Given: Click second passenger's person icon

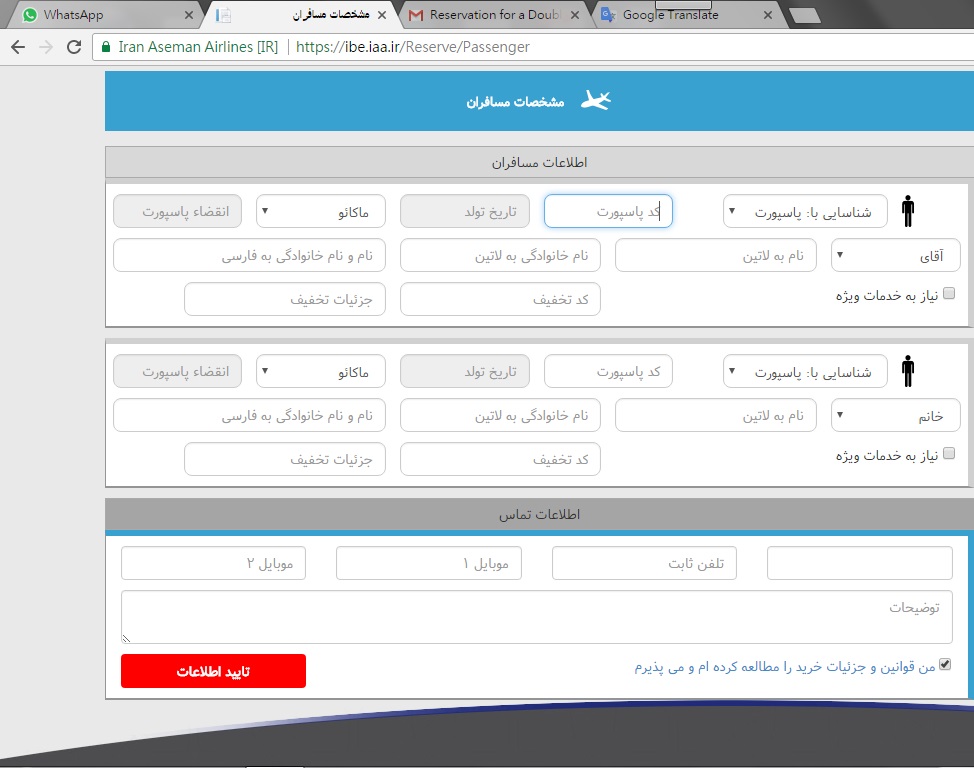Looking at the screenshot, I should [x=908, y=371].
